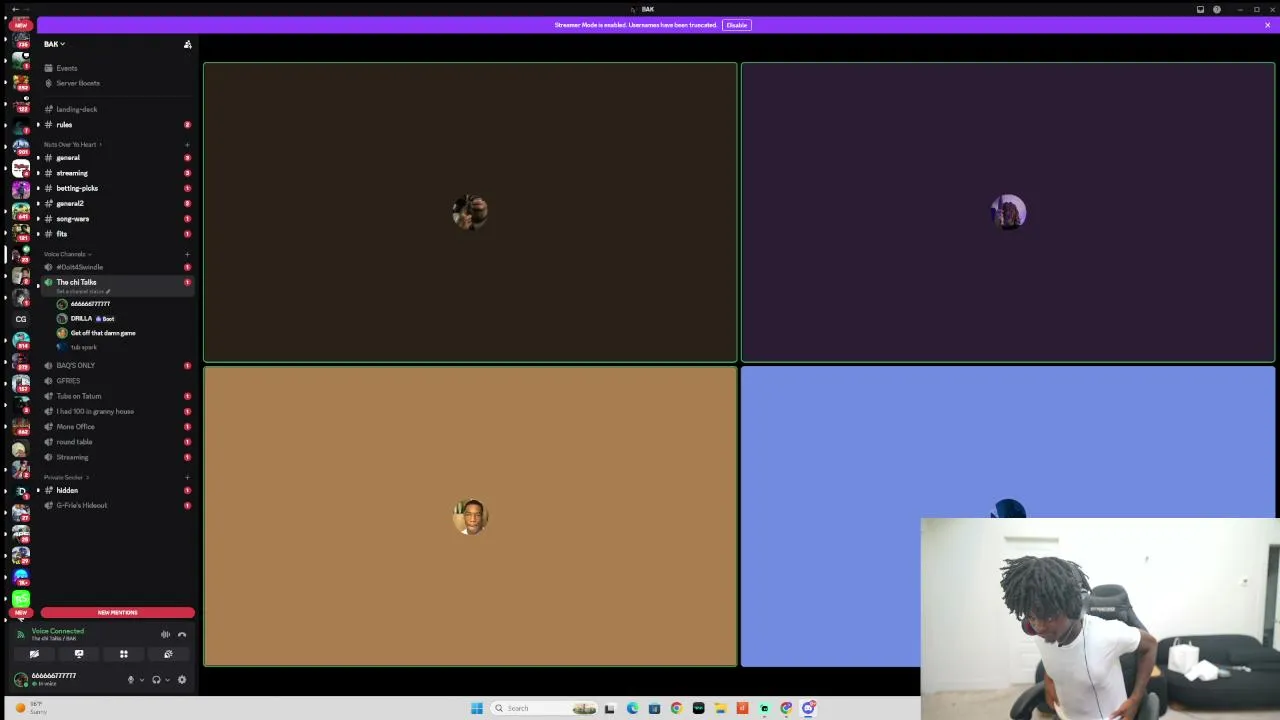Click own user avatar 666666777777 panel

[46, 679]
